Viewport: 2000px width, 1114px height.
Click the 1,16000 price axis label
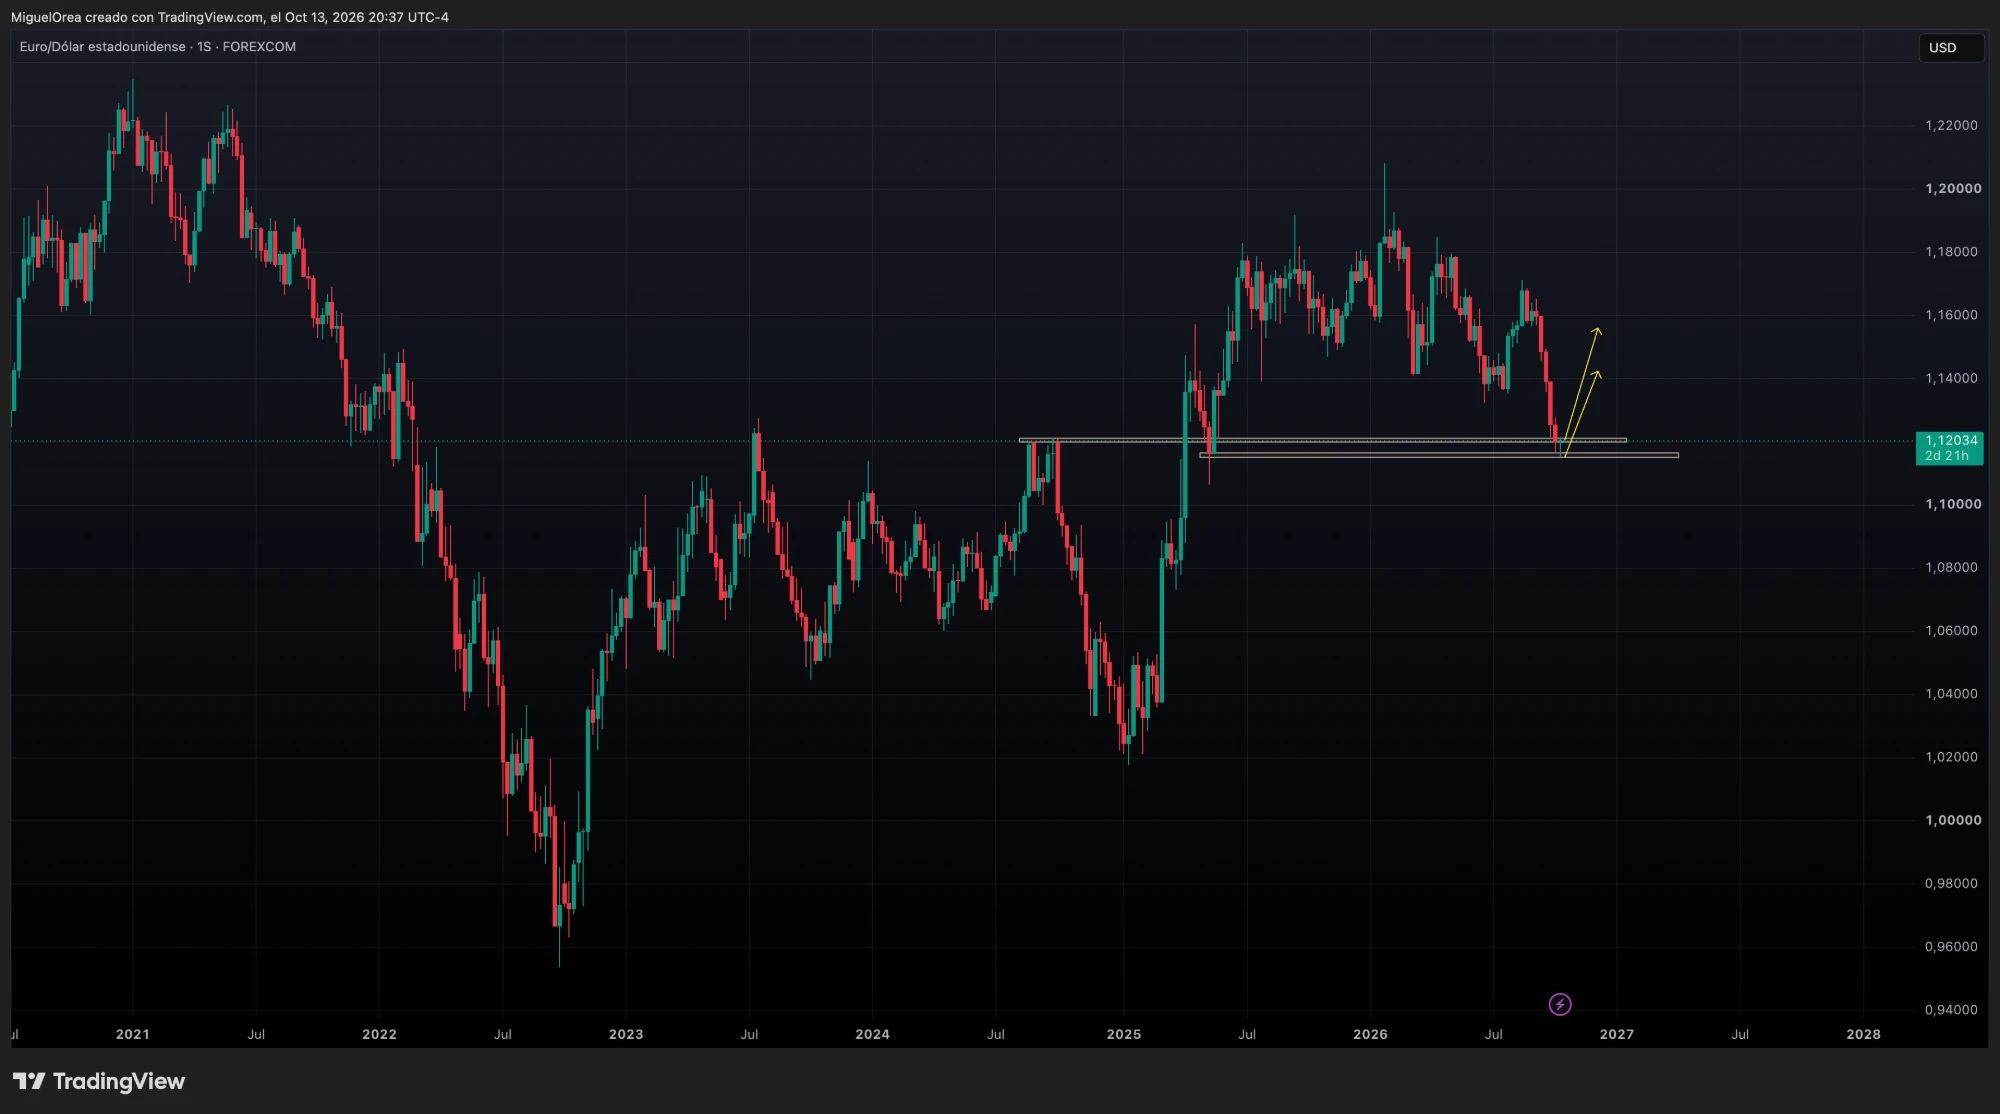click(x=1951, y=315)
